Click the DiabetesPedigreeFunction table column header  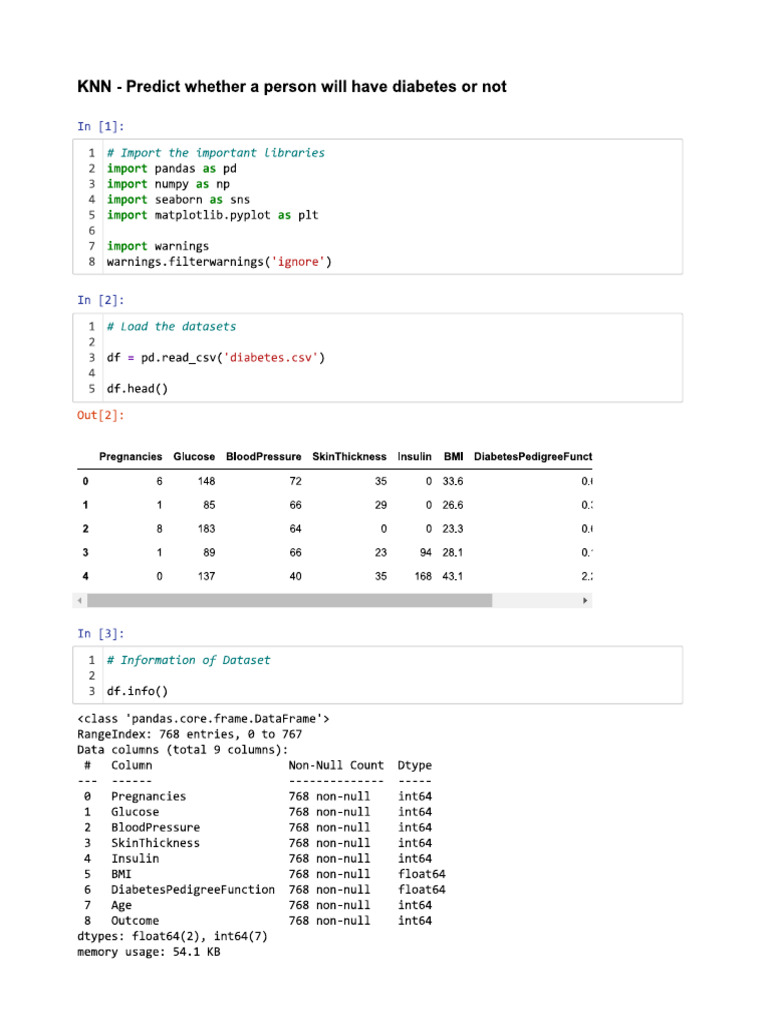pyautogui.click(x=532, y=457)
